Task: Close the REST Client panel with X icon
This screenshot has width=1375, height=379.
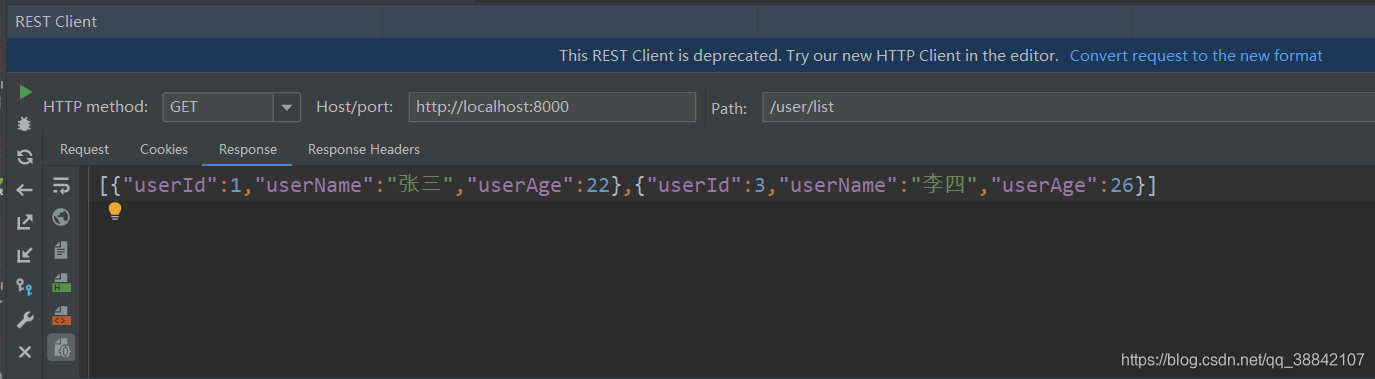Action: (25, 352)
